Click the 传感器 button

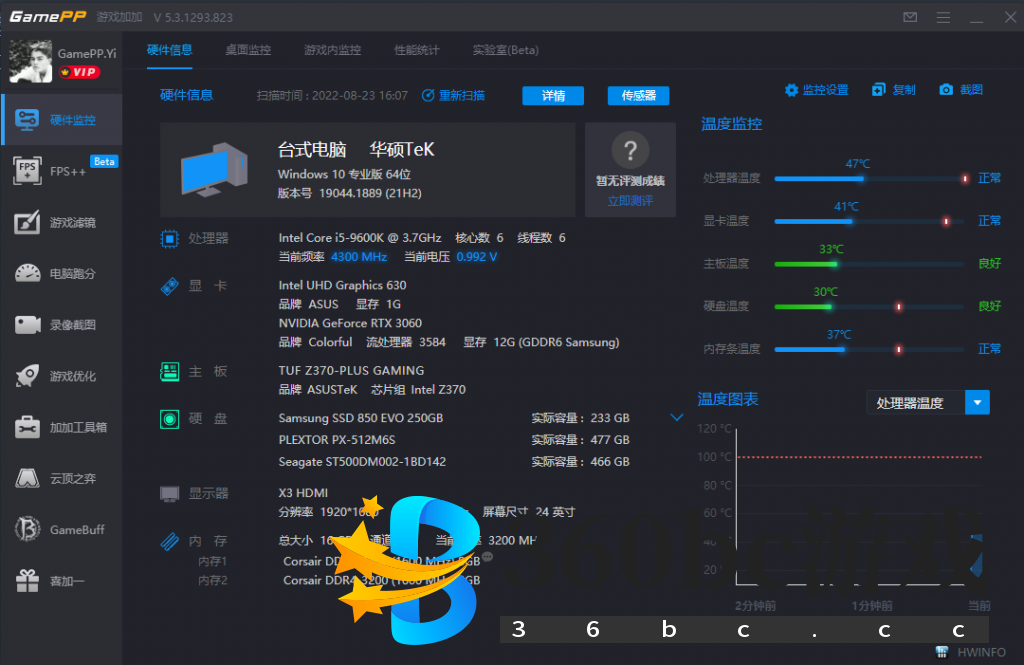638,96
